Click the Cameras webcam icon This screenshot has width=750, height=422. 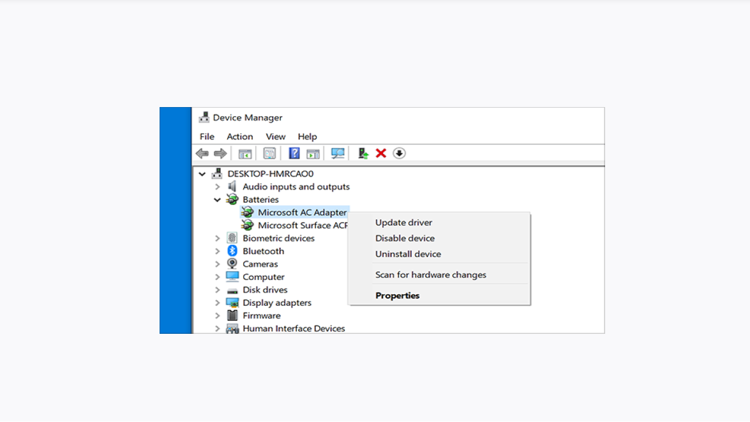tap(232, 264)
